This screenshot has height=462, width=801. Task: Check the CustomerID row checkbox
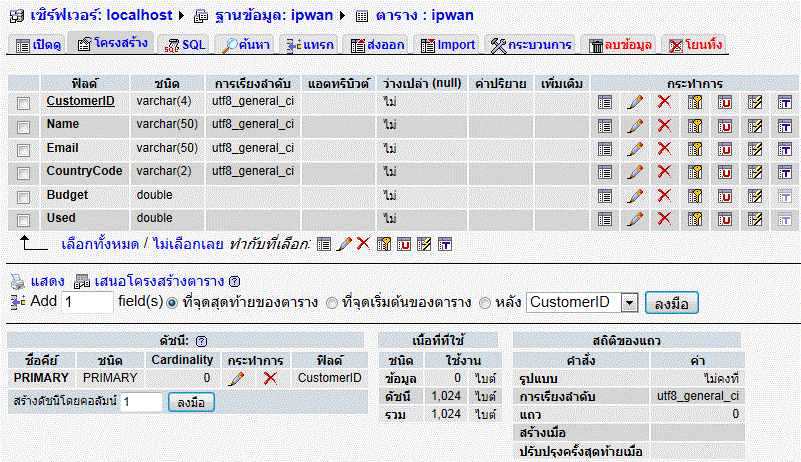[x=23, y=102]
